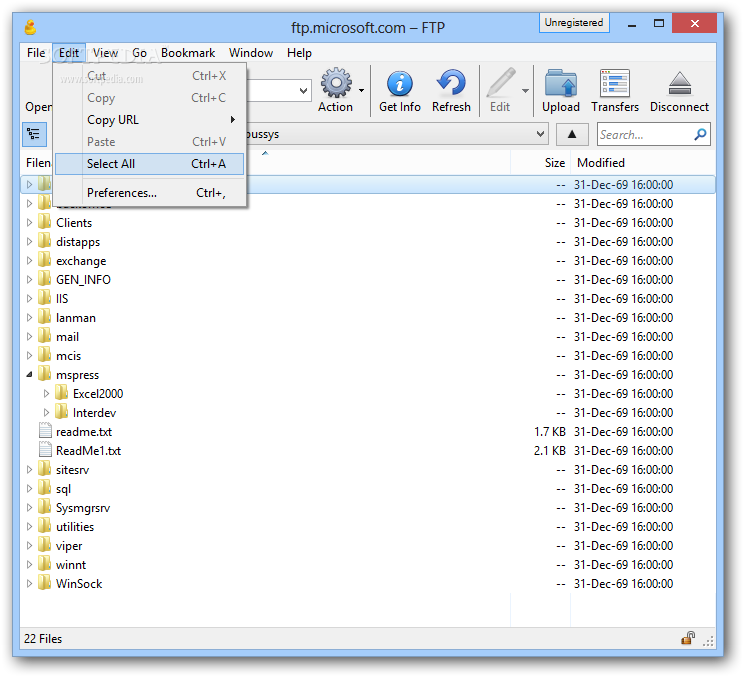
Task: Open the Copy URL submenu
Action: (x=149, y=120)
